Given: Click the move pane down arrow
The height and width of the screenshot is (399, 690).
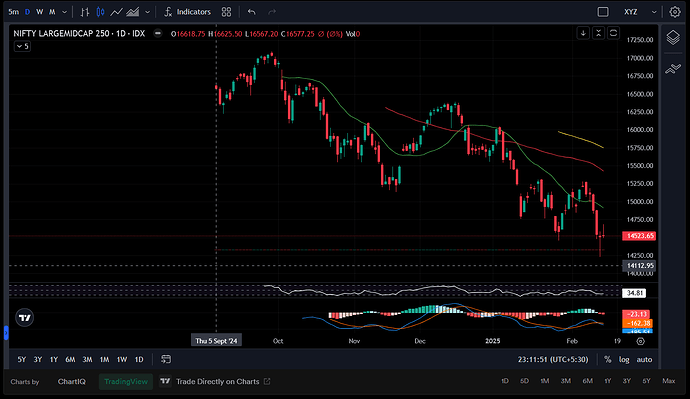Looking at the screenshot, I should (583, 33).
